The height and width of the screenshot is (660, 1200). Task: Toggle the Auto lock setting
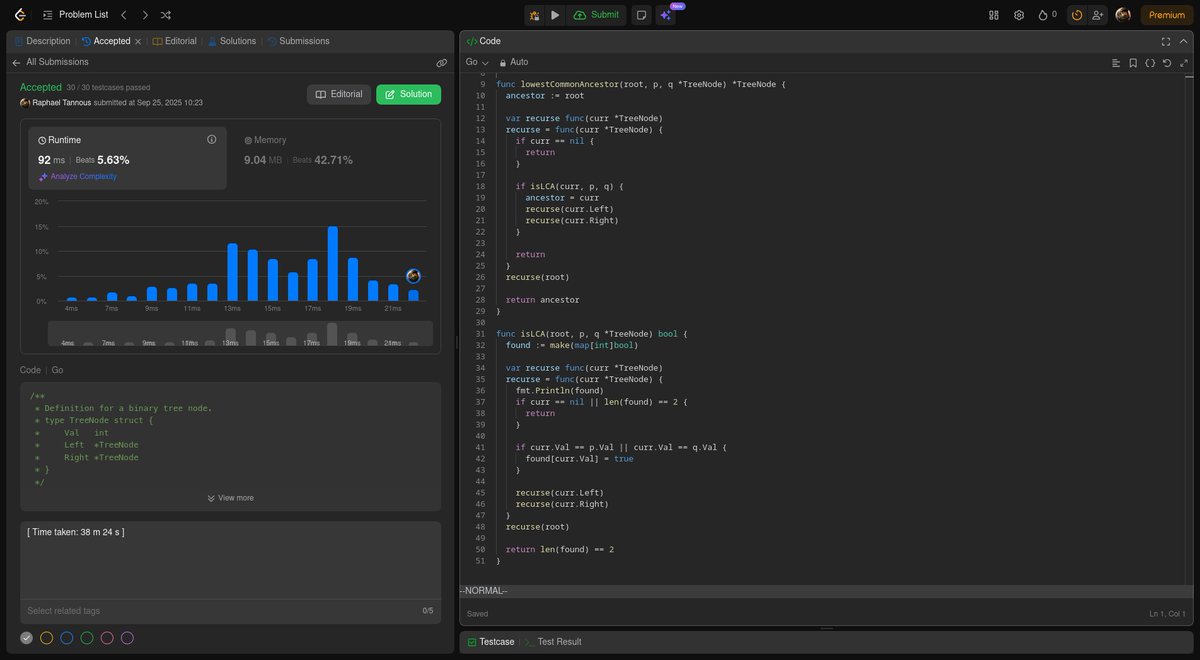point(514,62)
